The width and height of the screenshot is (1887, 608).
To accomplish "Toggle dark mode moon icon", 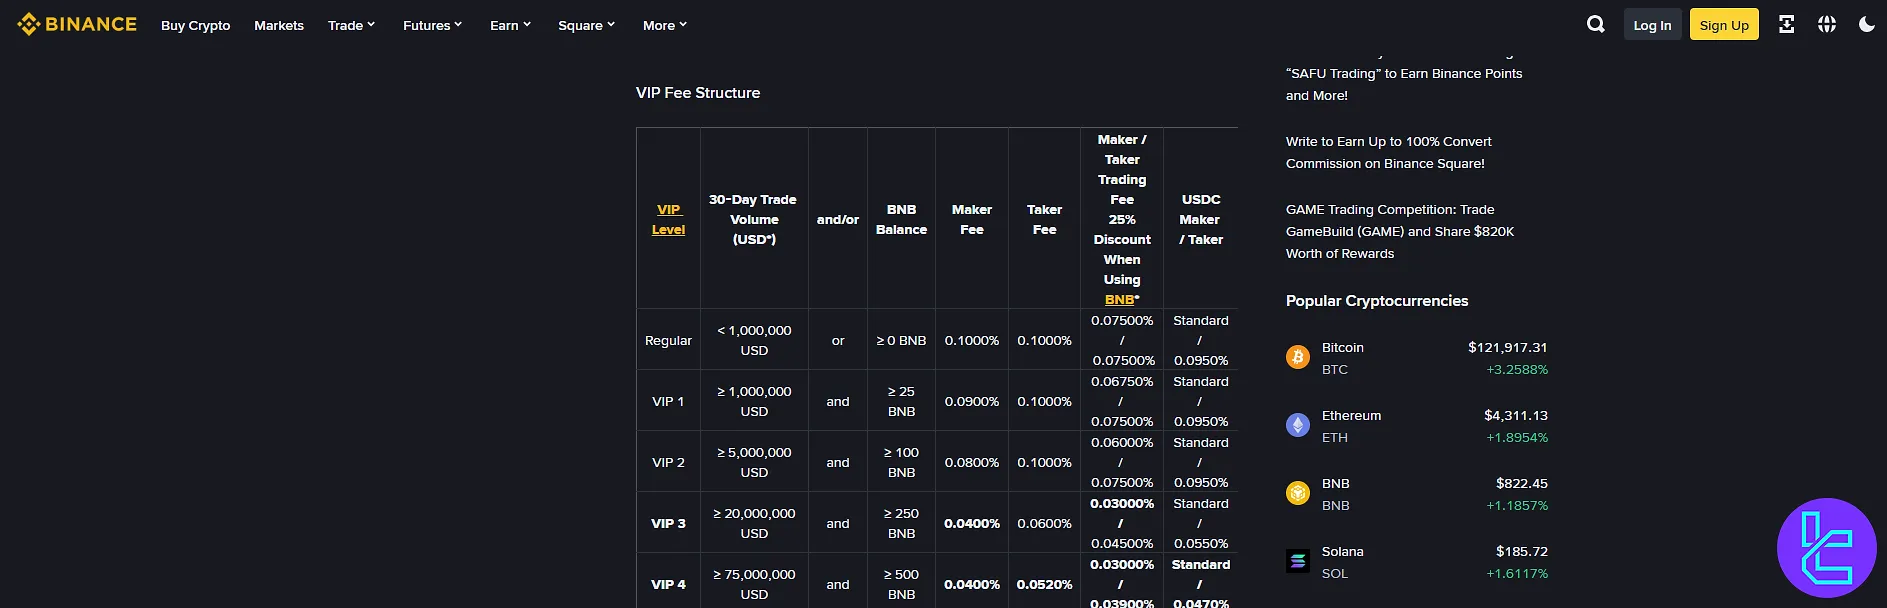I will [x=1867, y=24].
